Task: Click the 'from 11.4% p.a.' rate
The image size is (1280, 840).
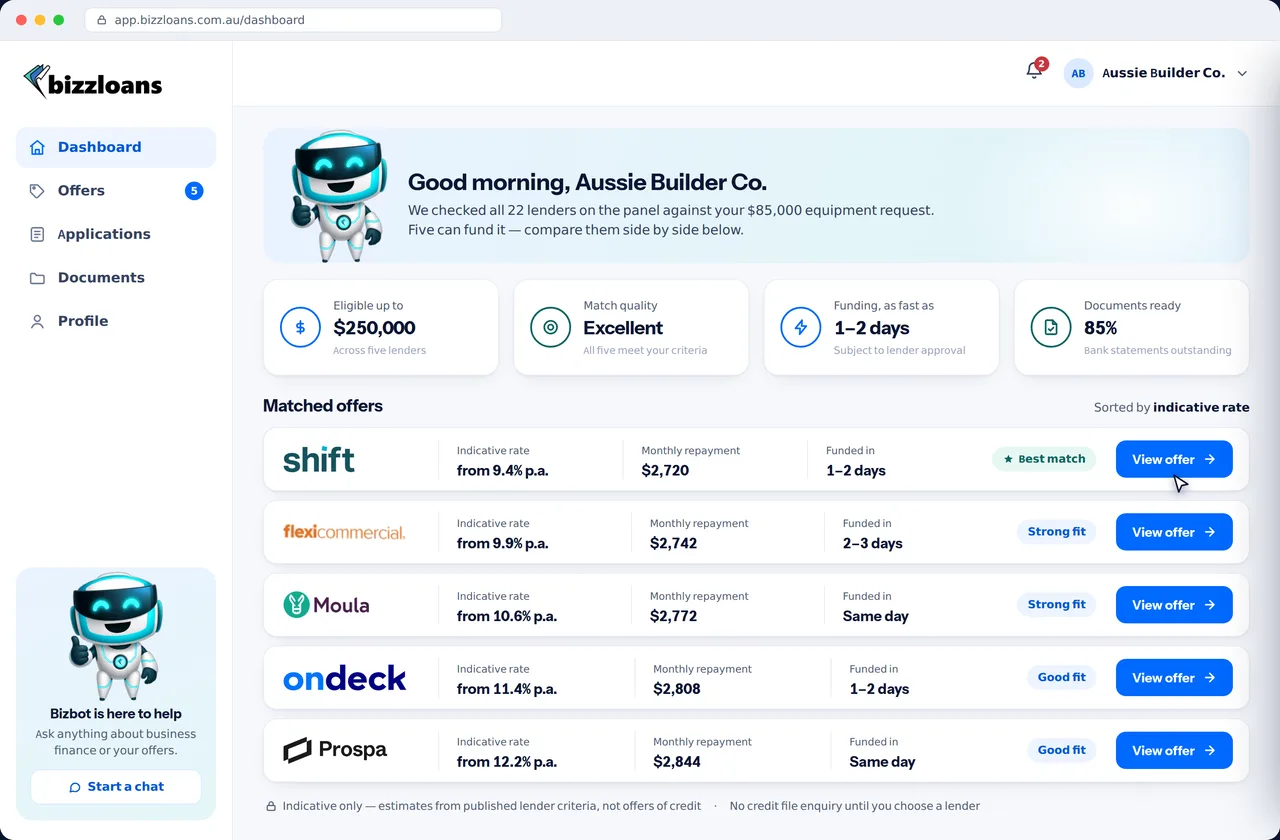Action: 507,689
